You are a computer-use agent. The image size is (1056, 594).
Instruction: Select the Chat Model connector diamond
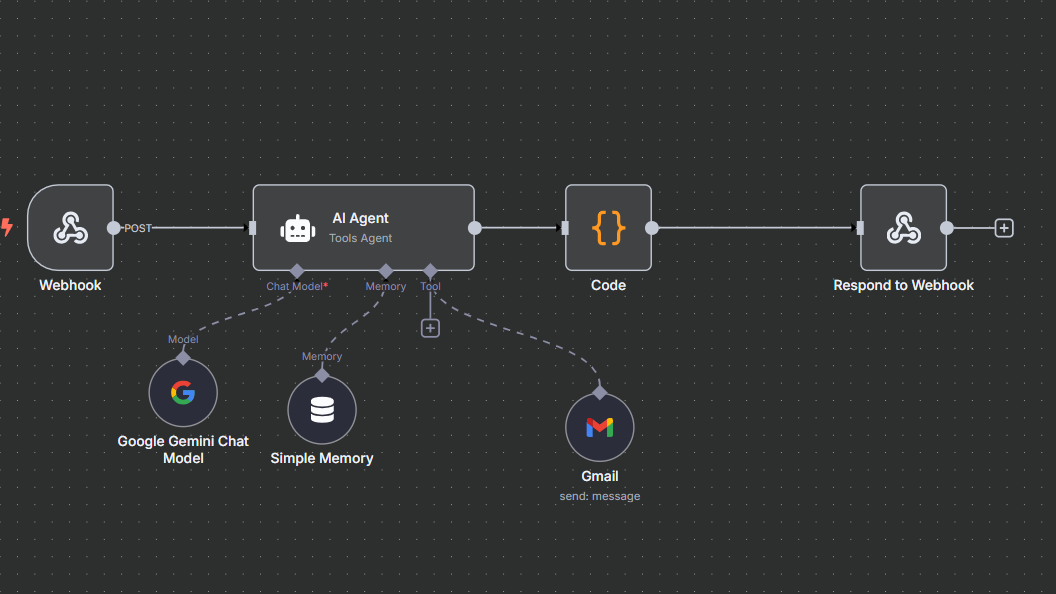296,270
